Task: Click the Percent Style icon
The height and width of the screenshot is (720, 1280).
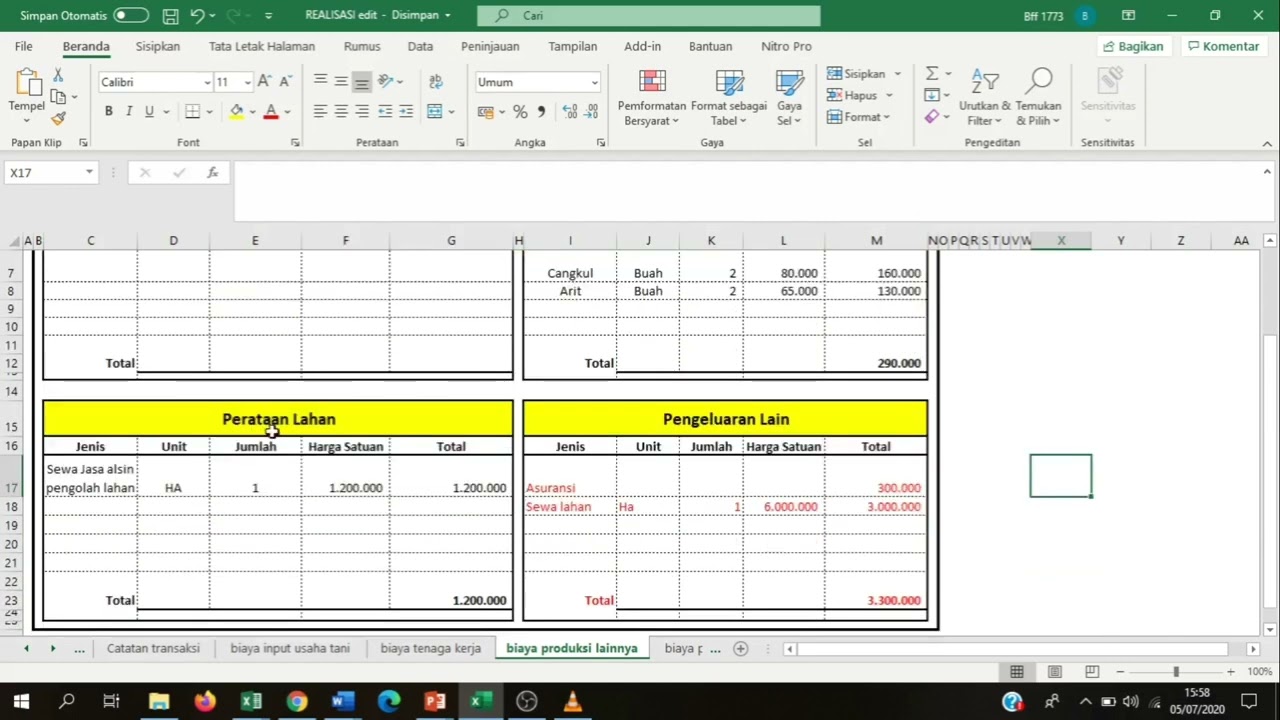Action: coord(520,112)
